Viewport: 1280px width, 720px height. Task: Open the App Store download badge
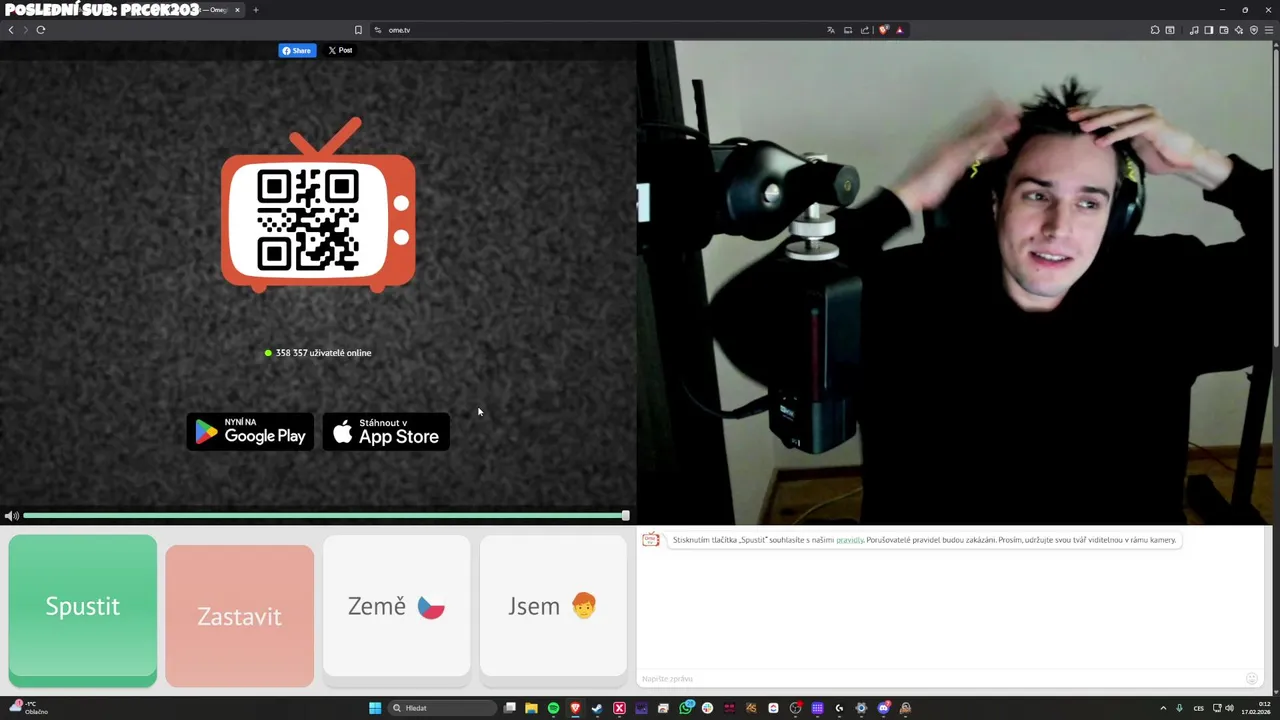click(x=386, y=431)
